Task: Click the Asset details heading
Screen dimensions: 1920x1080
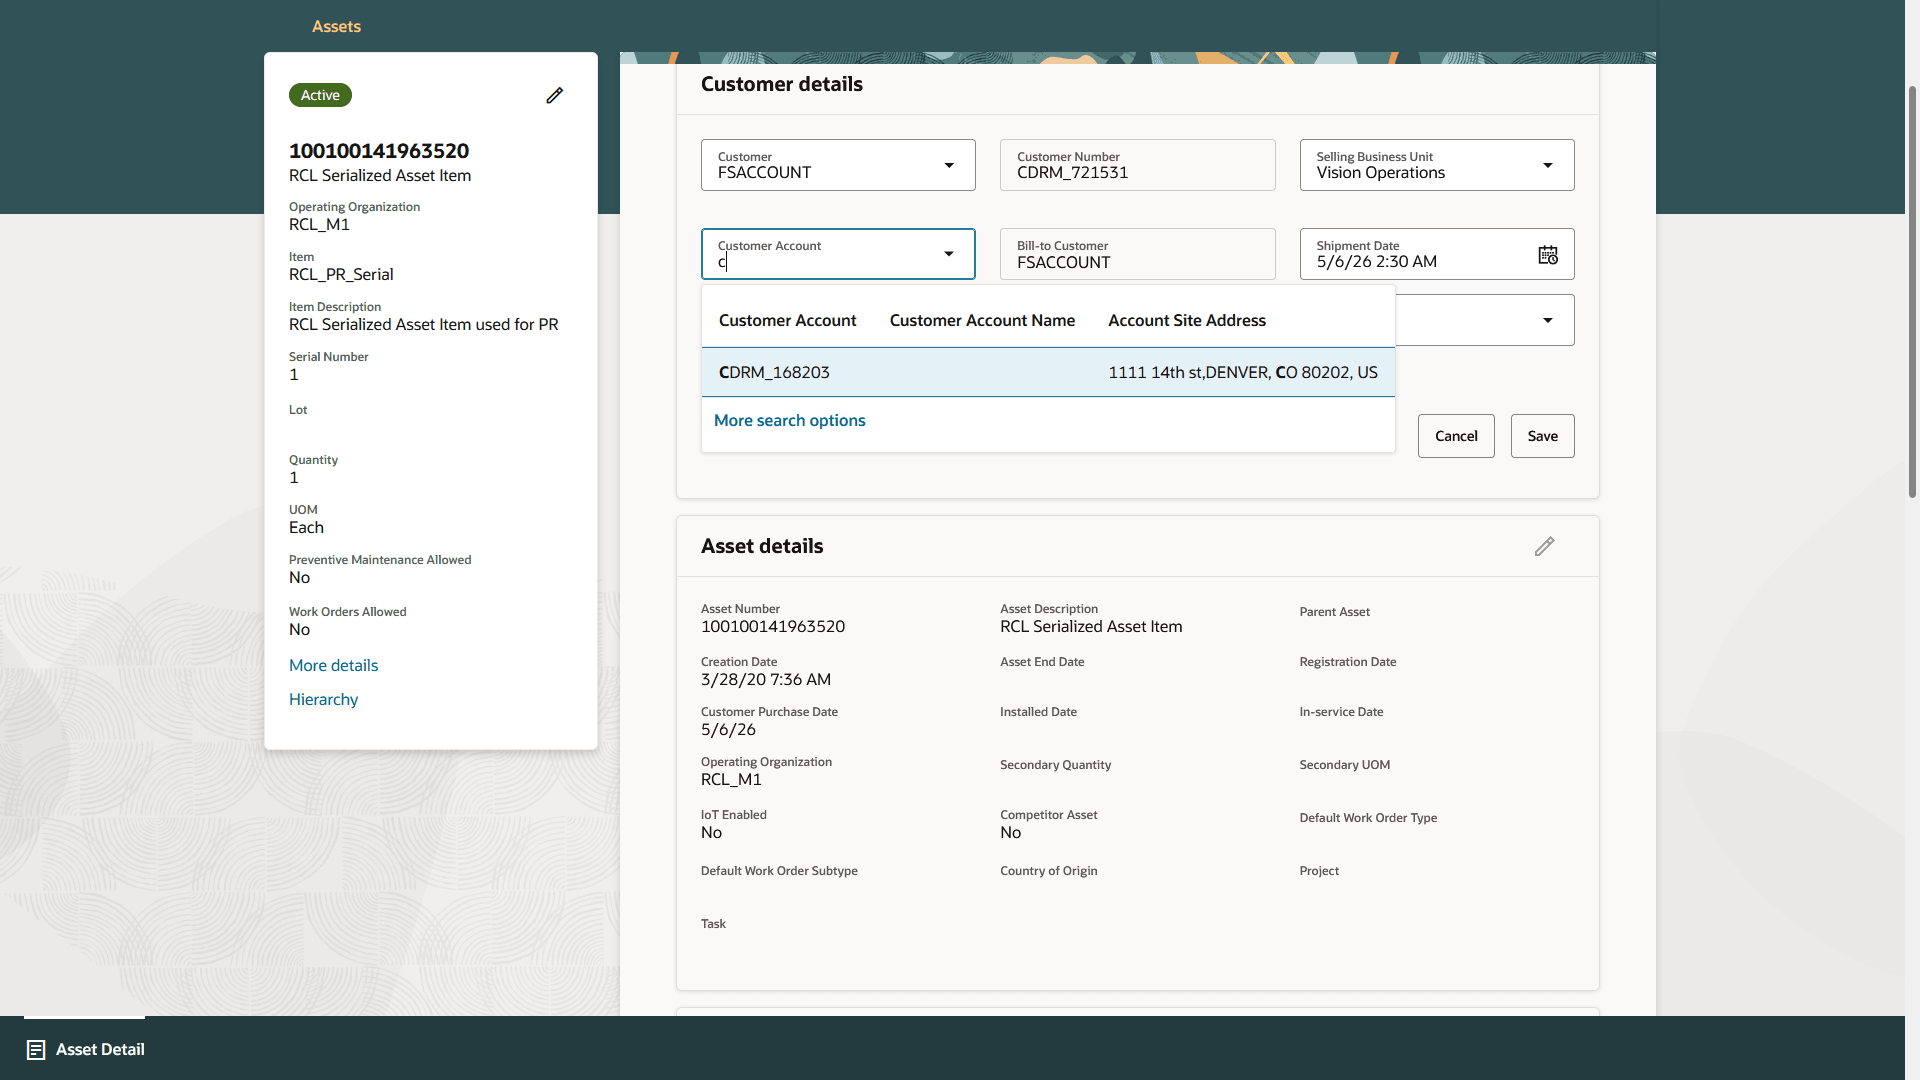Action: pyautogui.click(x=762, y=546)
